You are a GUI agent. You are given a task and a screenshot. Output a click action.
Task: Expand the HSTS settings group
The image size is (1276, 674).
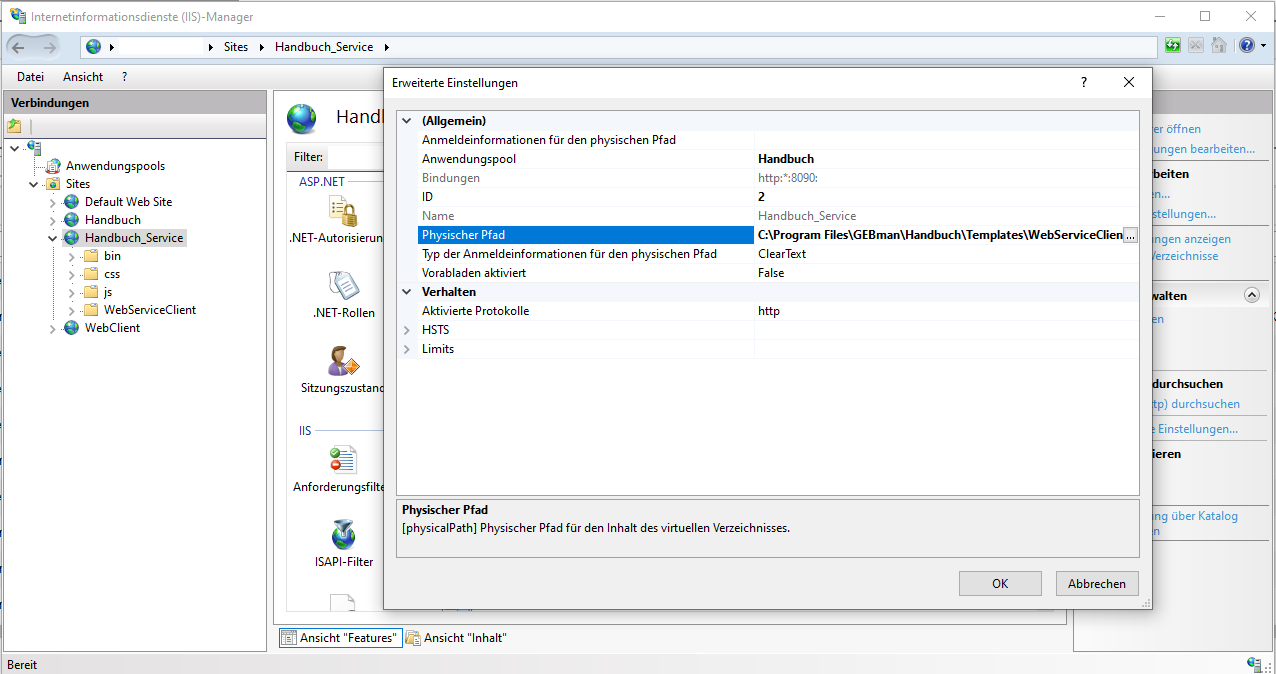[x=407, y=330]
